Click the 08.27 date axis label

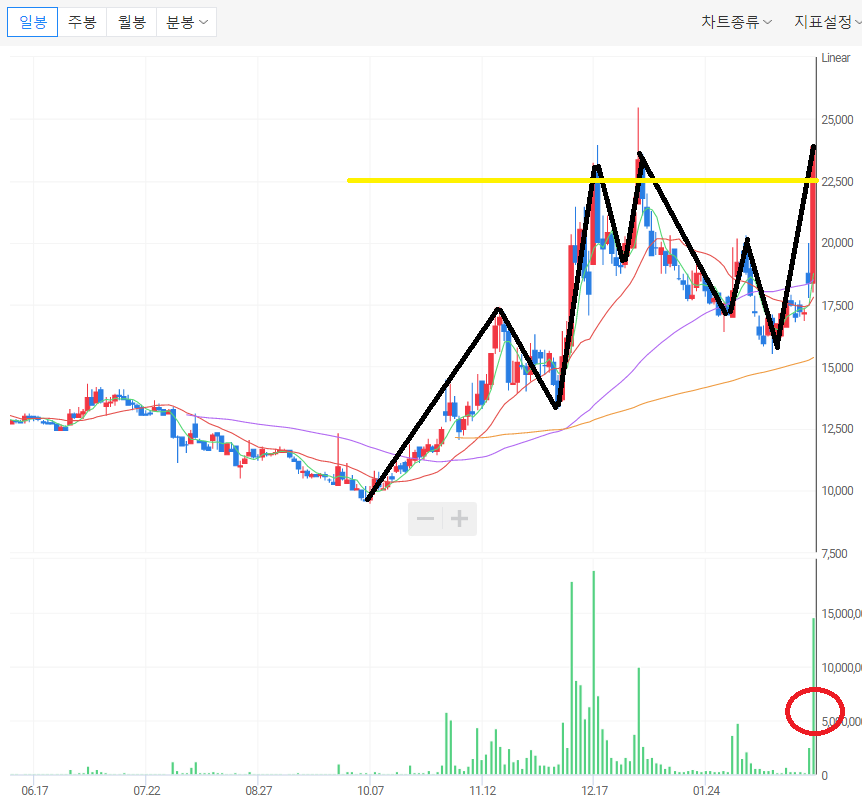pos(258,790)
